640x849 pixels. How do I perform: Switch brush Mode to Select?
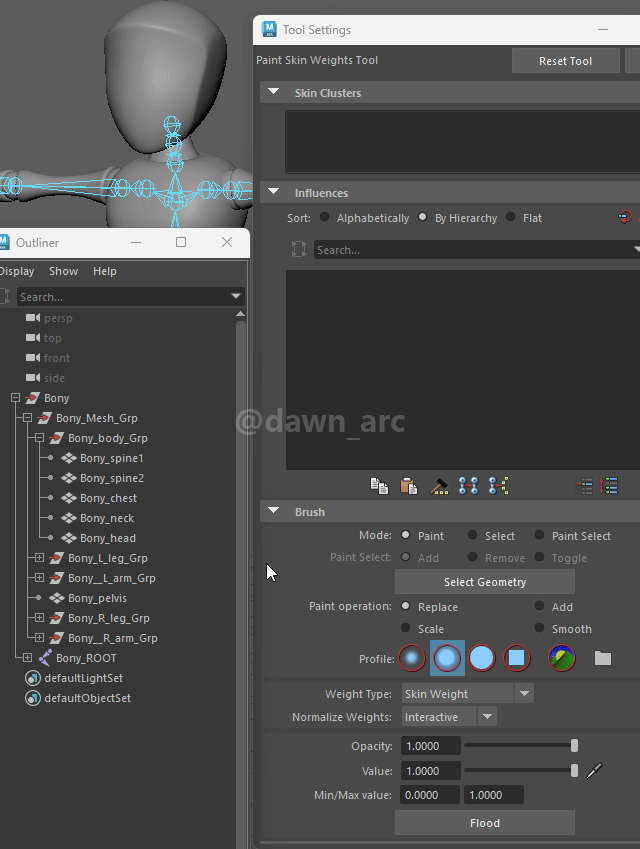coord(472,536)
